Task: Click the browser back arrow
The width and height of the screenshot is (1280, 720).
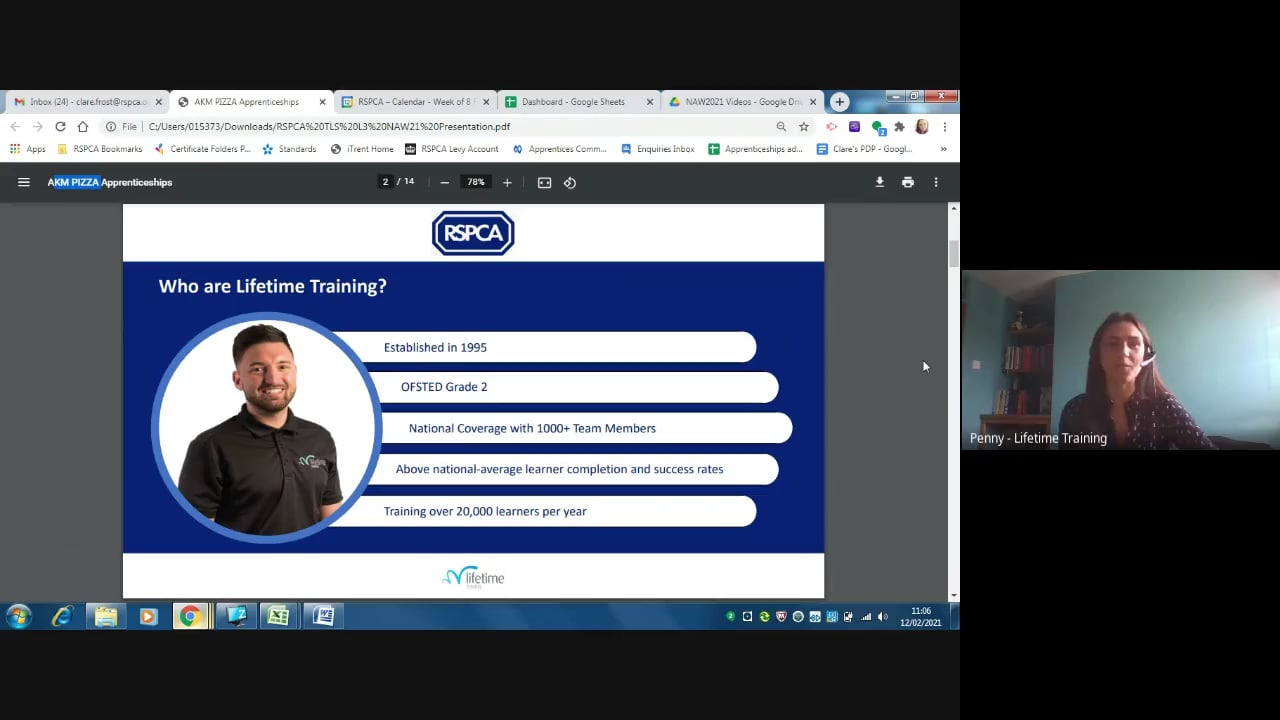Action: pos(15,127)
